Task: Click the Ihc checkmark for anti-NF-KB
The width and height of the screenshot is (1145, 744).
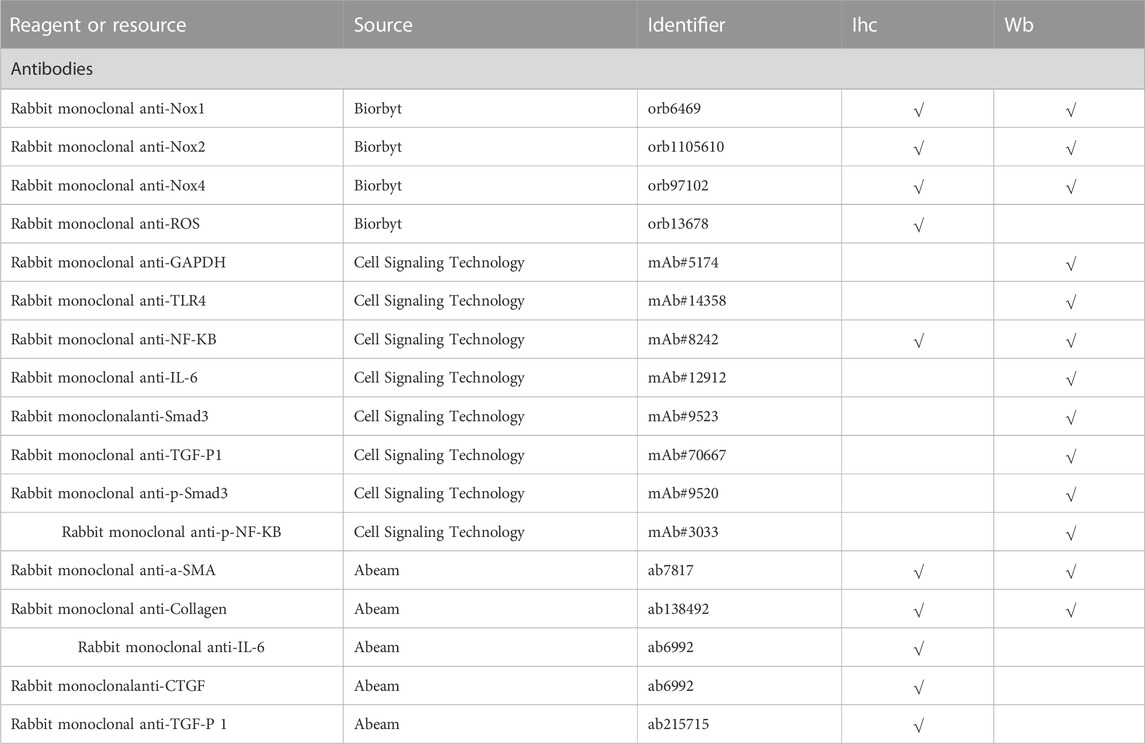Action: click(919, 341)
